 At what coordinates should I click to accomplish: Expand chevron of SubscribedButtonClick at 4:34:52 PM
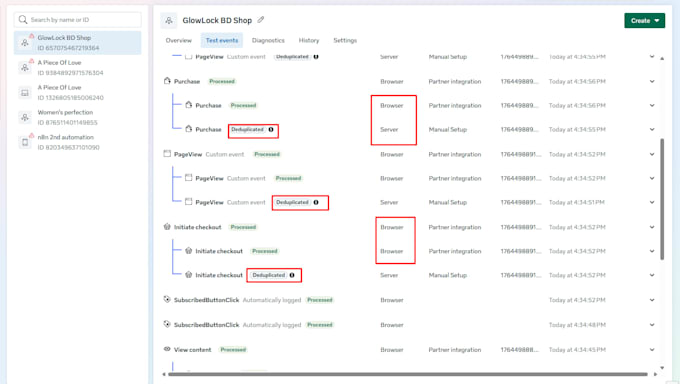[x=652, y=300]
